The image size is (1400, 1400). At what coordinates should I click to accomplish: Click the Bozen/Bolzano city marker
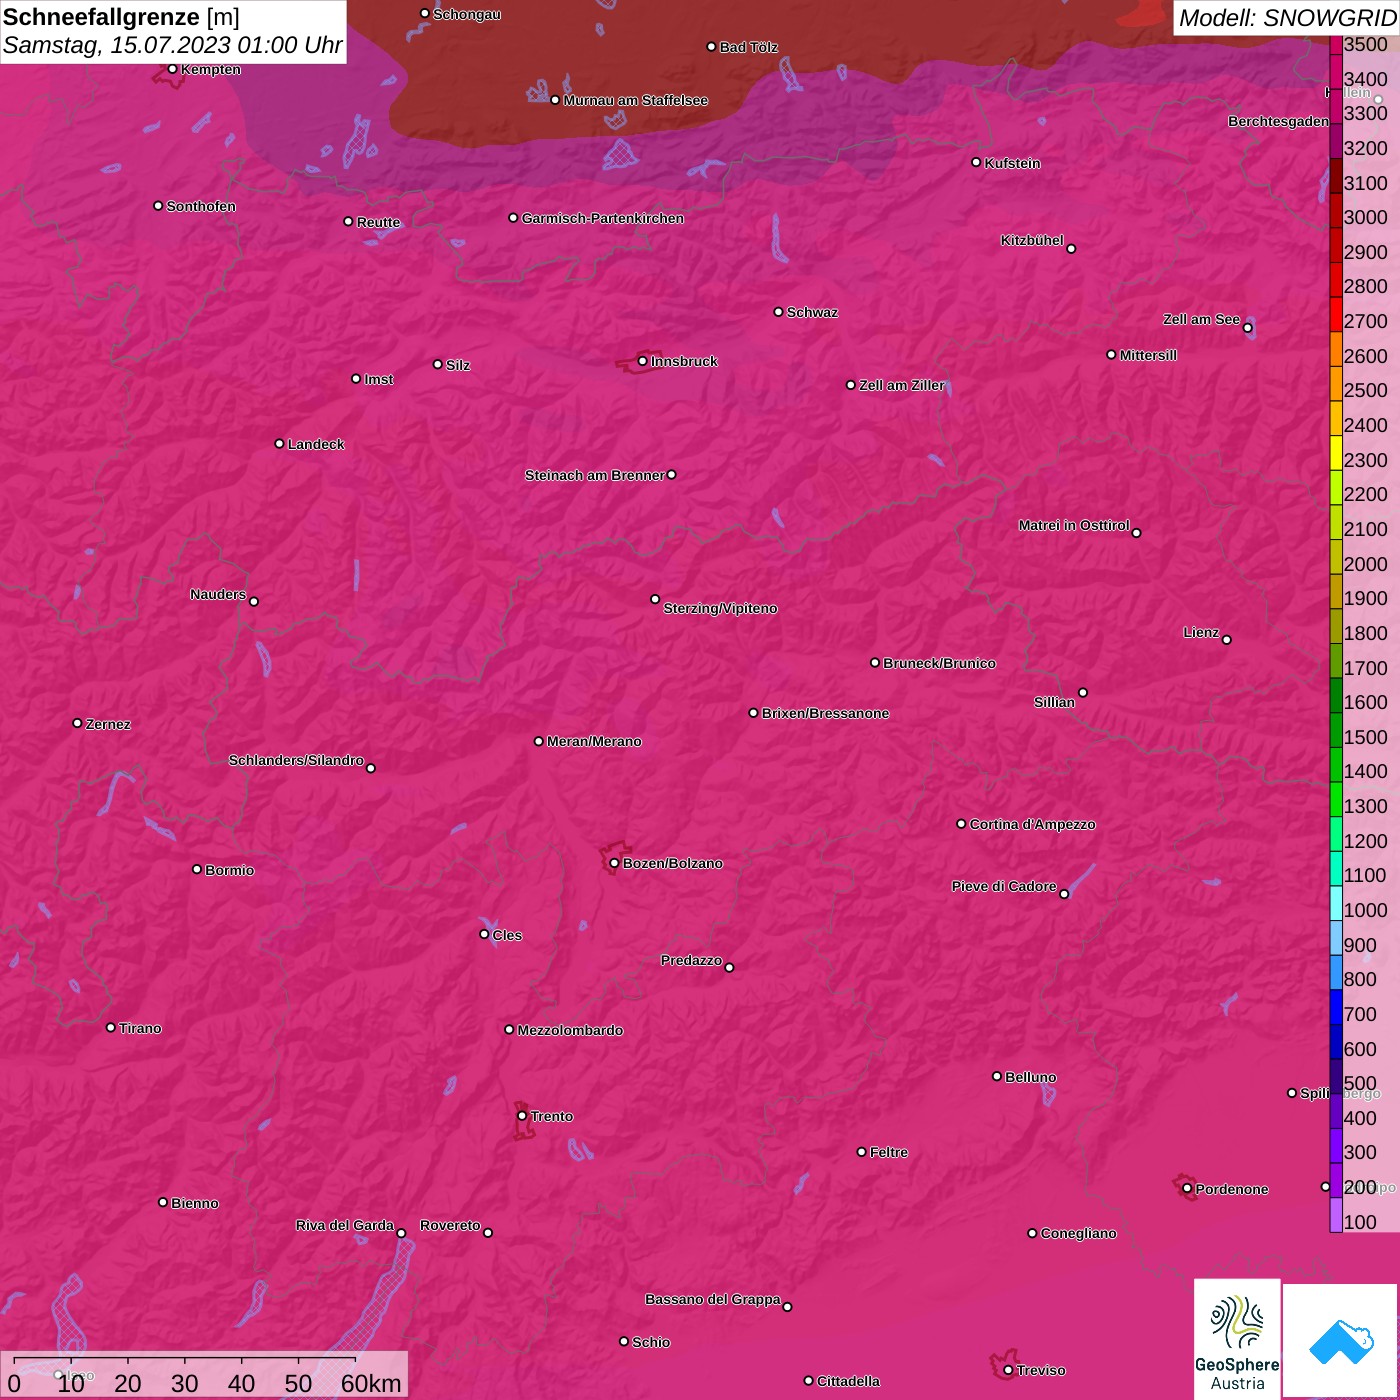coord(614,863)
